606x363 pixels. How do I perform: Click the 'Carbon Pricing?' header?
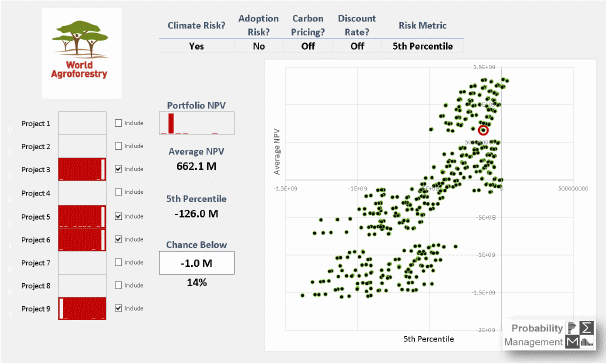click(x=308, y=25)
